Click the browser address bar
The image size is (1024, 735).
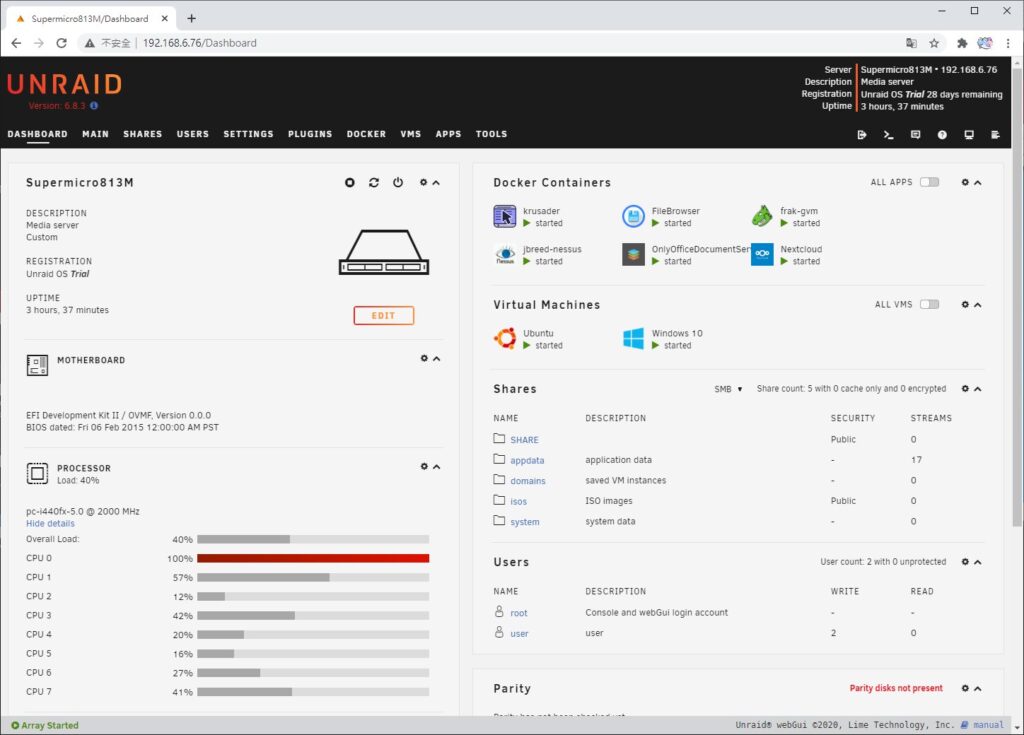coord(300,43)
